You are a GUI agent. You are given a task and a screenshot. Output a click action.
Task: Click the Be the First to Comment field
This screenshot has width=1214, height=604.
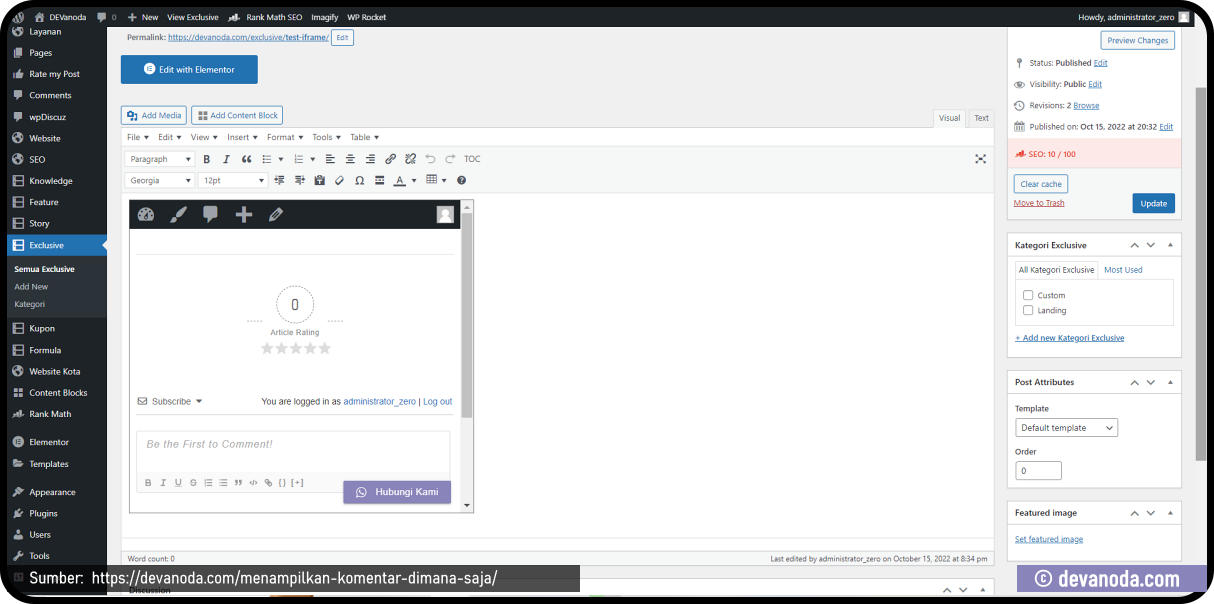coord(293,451)
